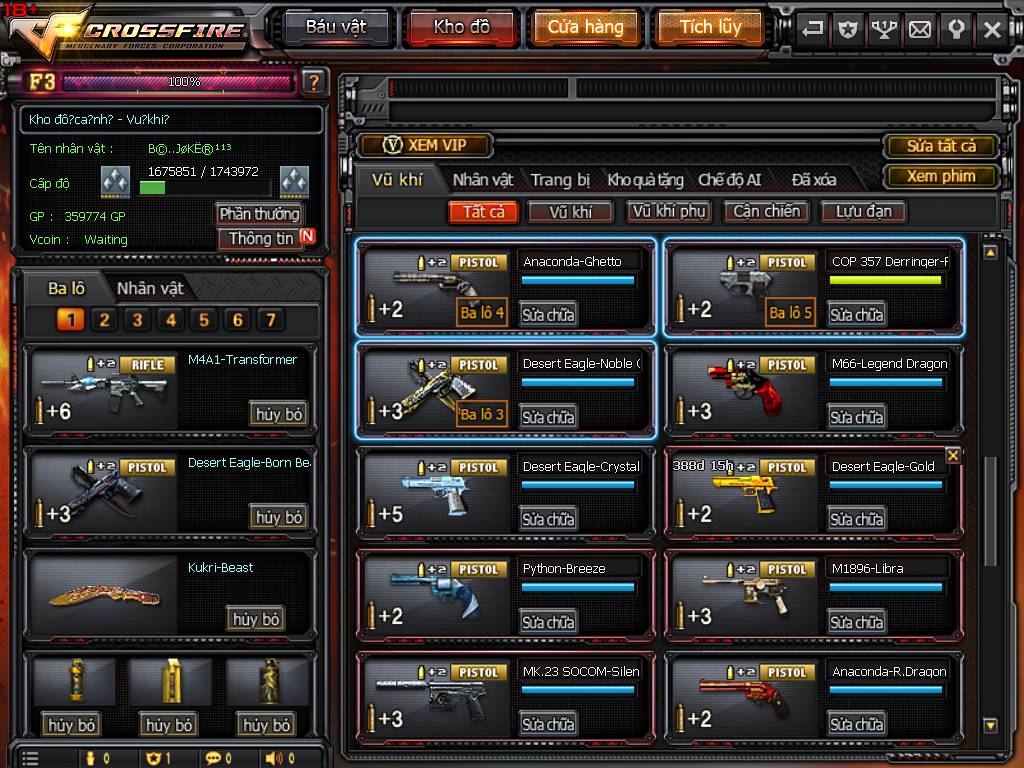Select the Kukri-Beast knife thumbnail
The image size is (1024, 768).
pos(104,596)
